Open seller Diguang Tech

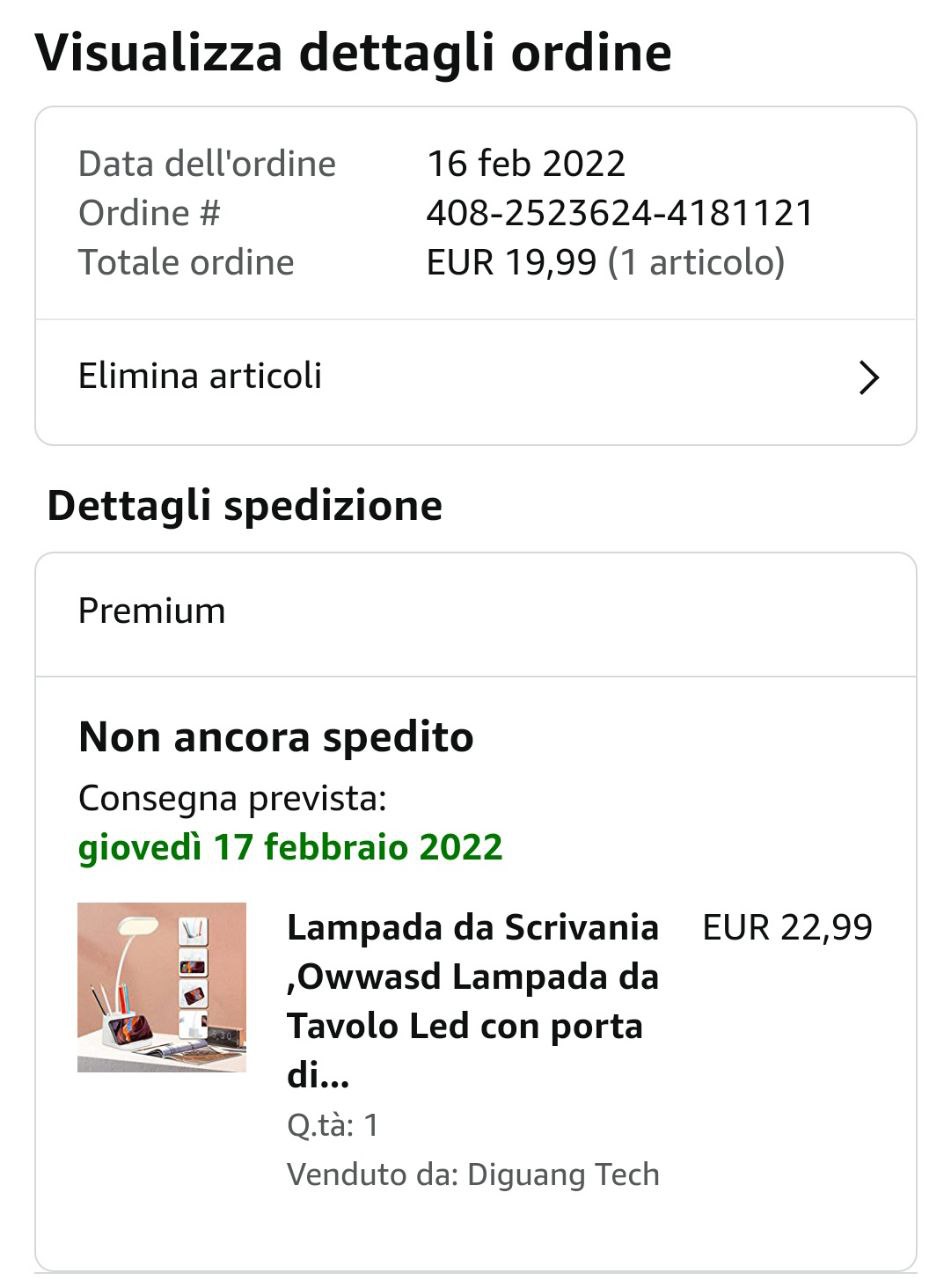(563, 1174)
